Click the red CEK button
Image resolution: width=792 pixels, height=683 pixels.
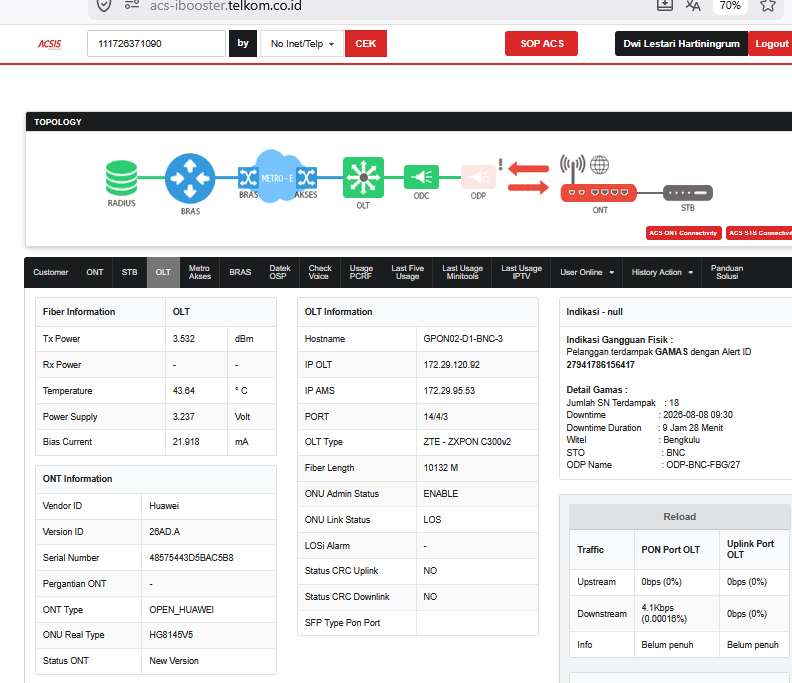[x=366, y=44]
